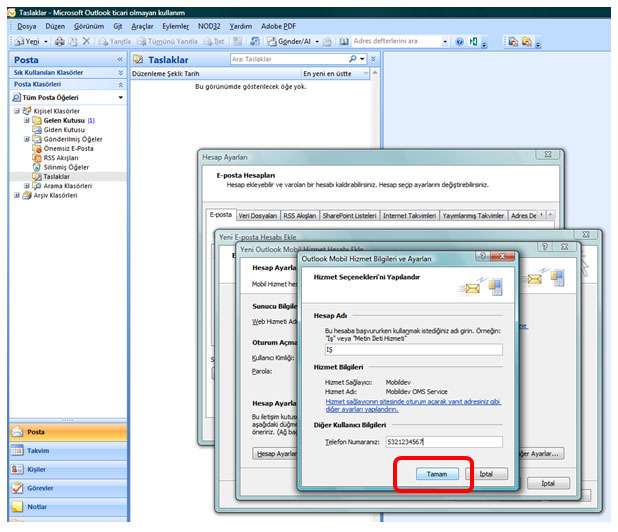618x532 pixels.
Task: Select the Silinmiş Öğeler folder
Action: [x=61, y=167]
